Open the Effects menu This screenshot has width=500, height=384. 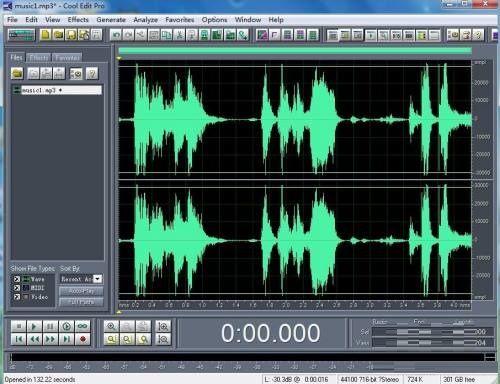[78, 20]
